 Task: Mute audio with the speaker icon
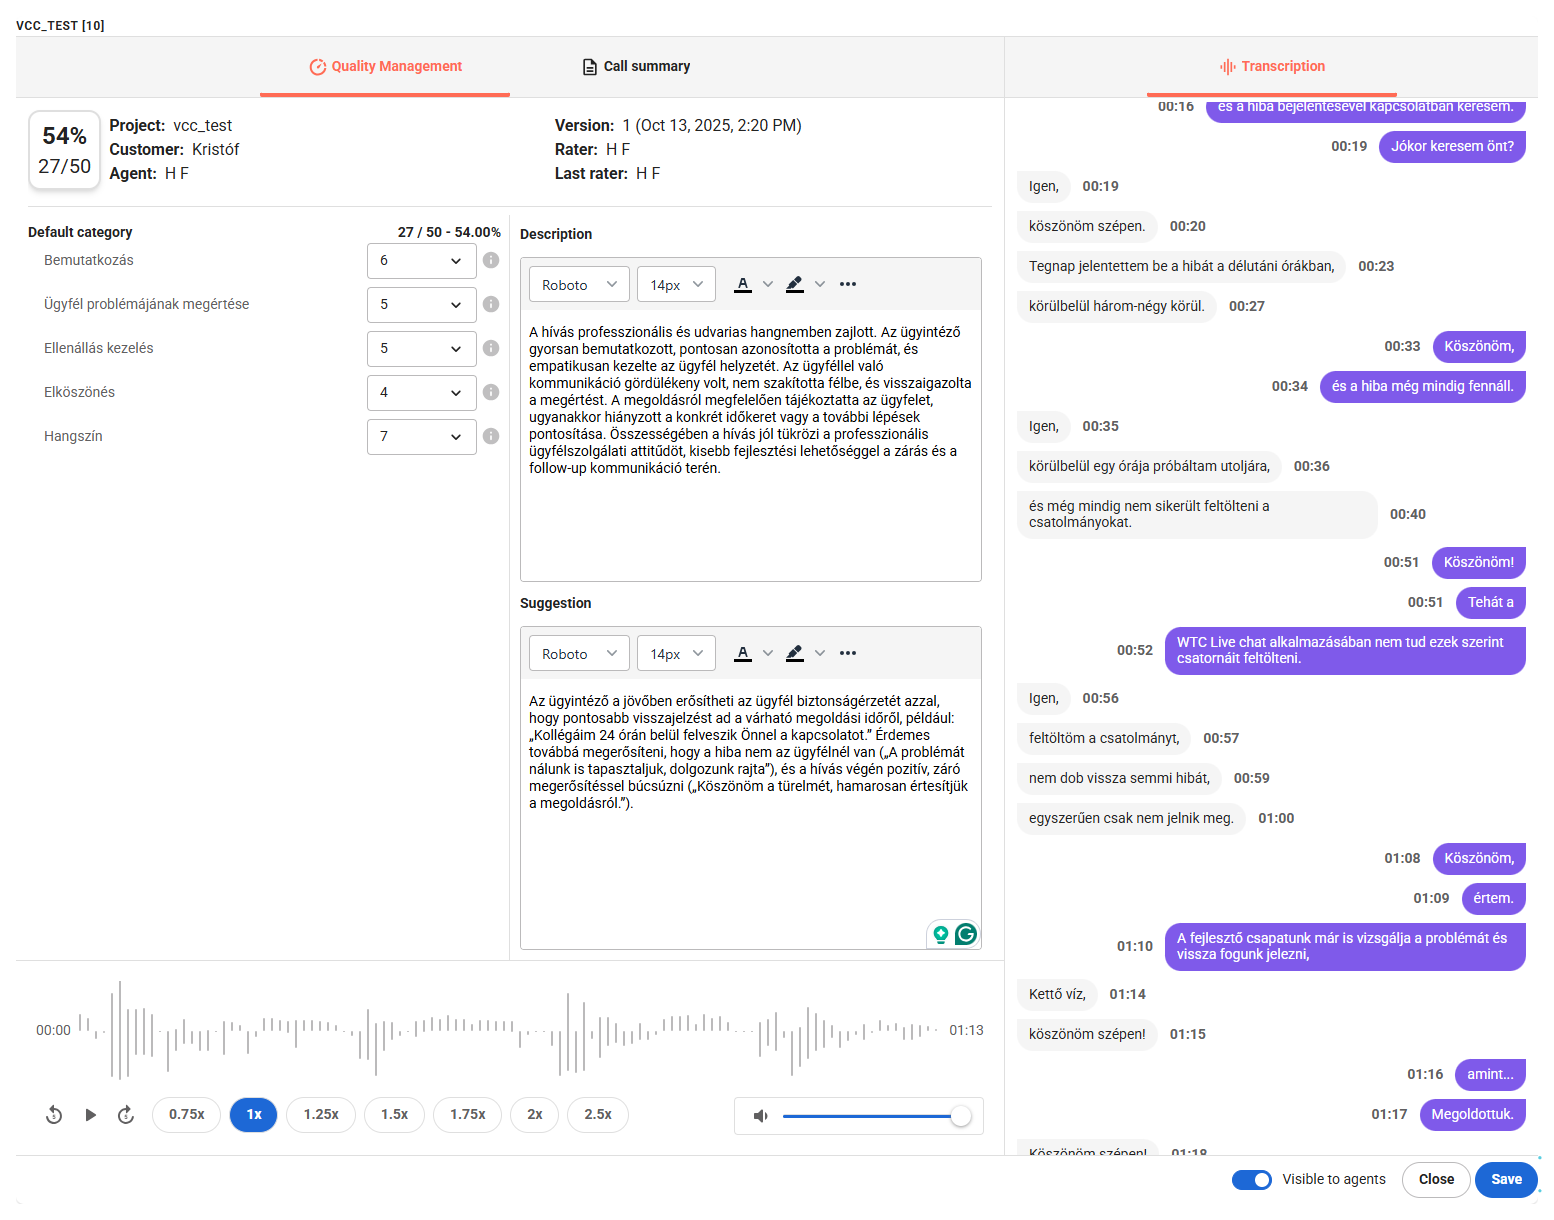[x=761, y=1116]
